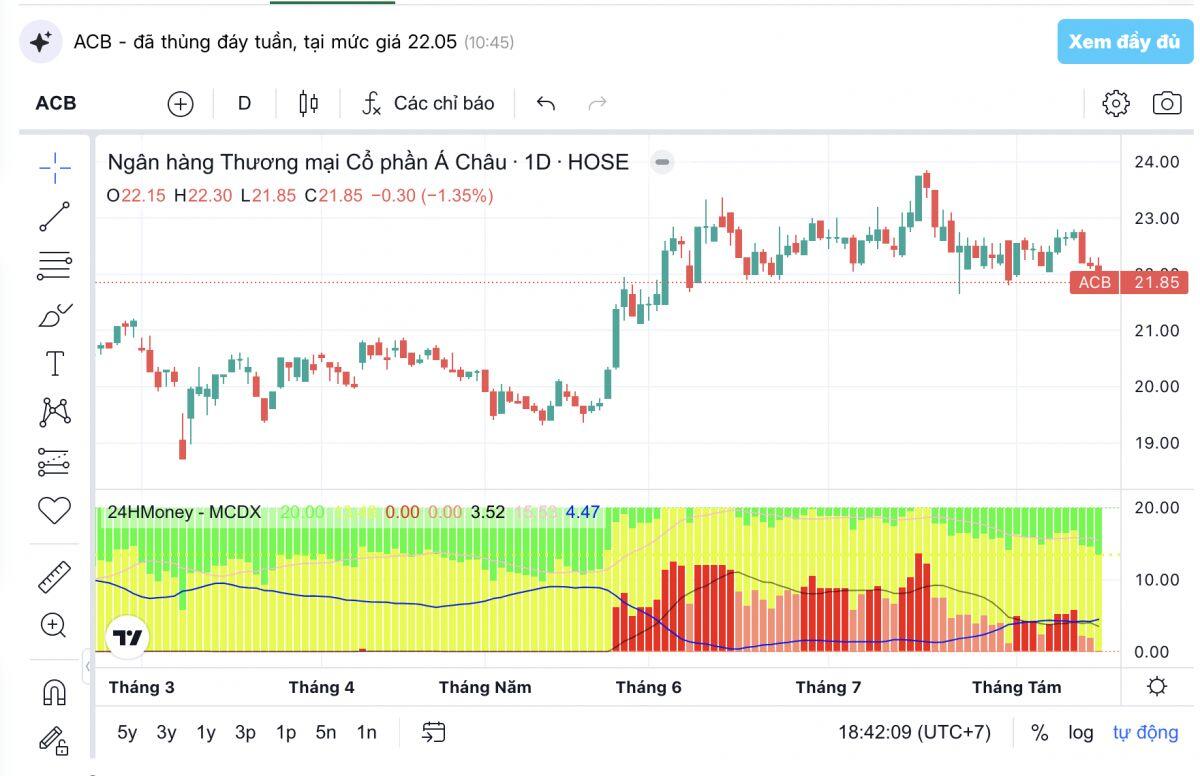The image size is (1200, 776).
Task: Activate the zoom in tool
Action: (x=54, y=626)
